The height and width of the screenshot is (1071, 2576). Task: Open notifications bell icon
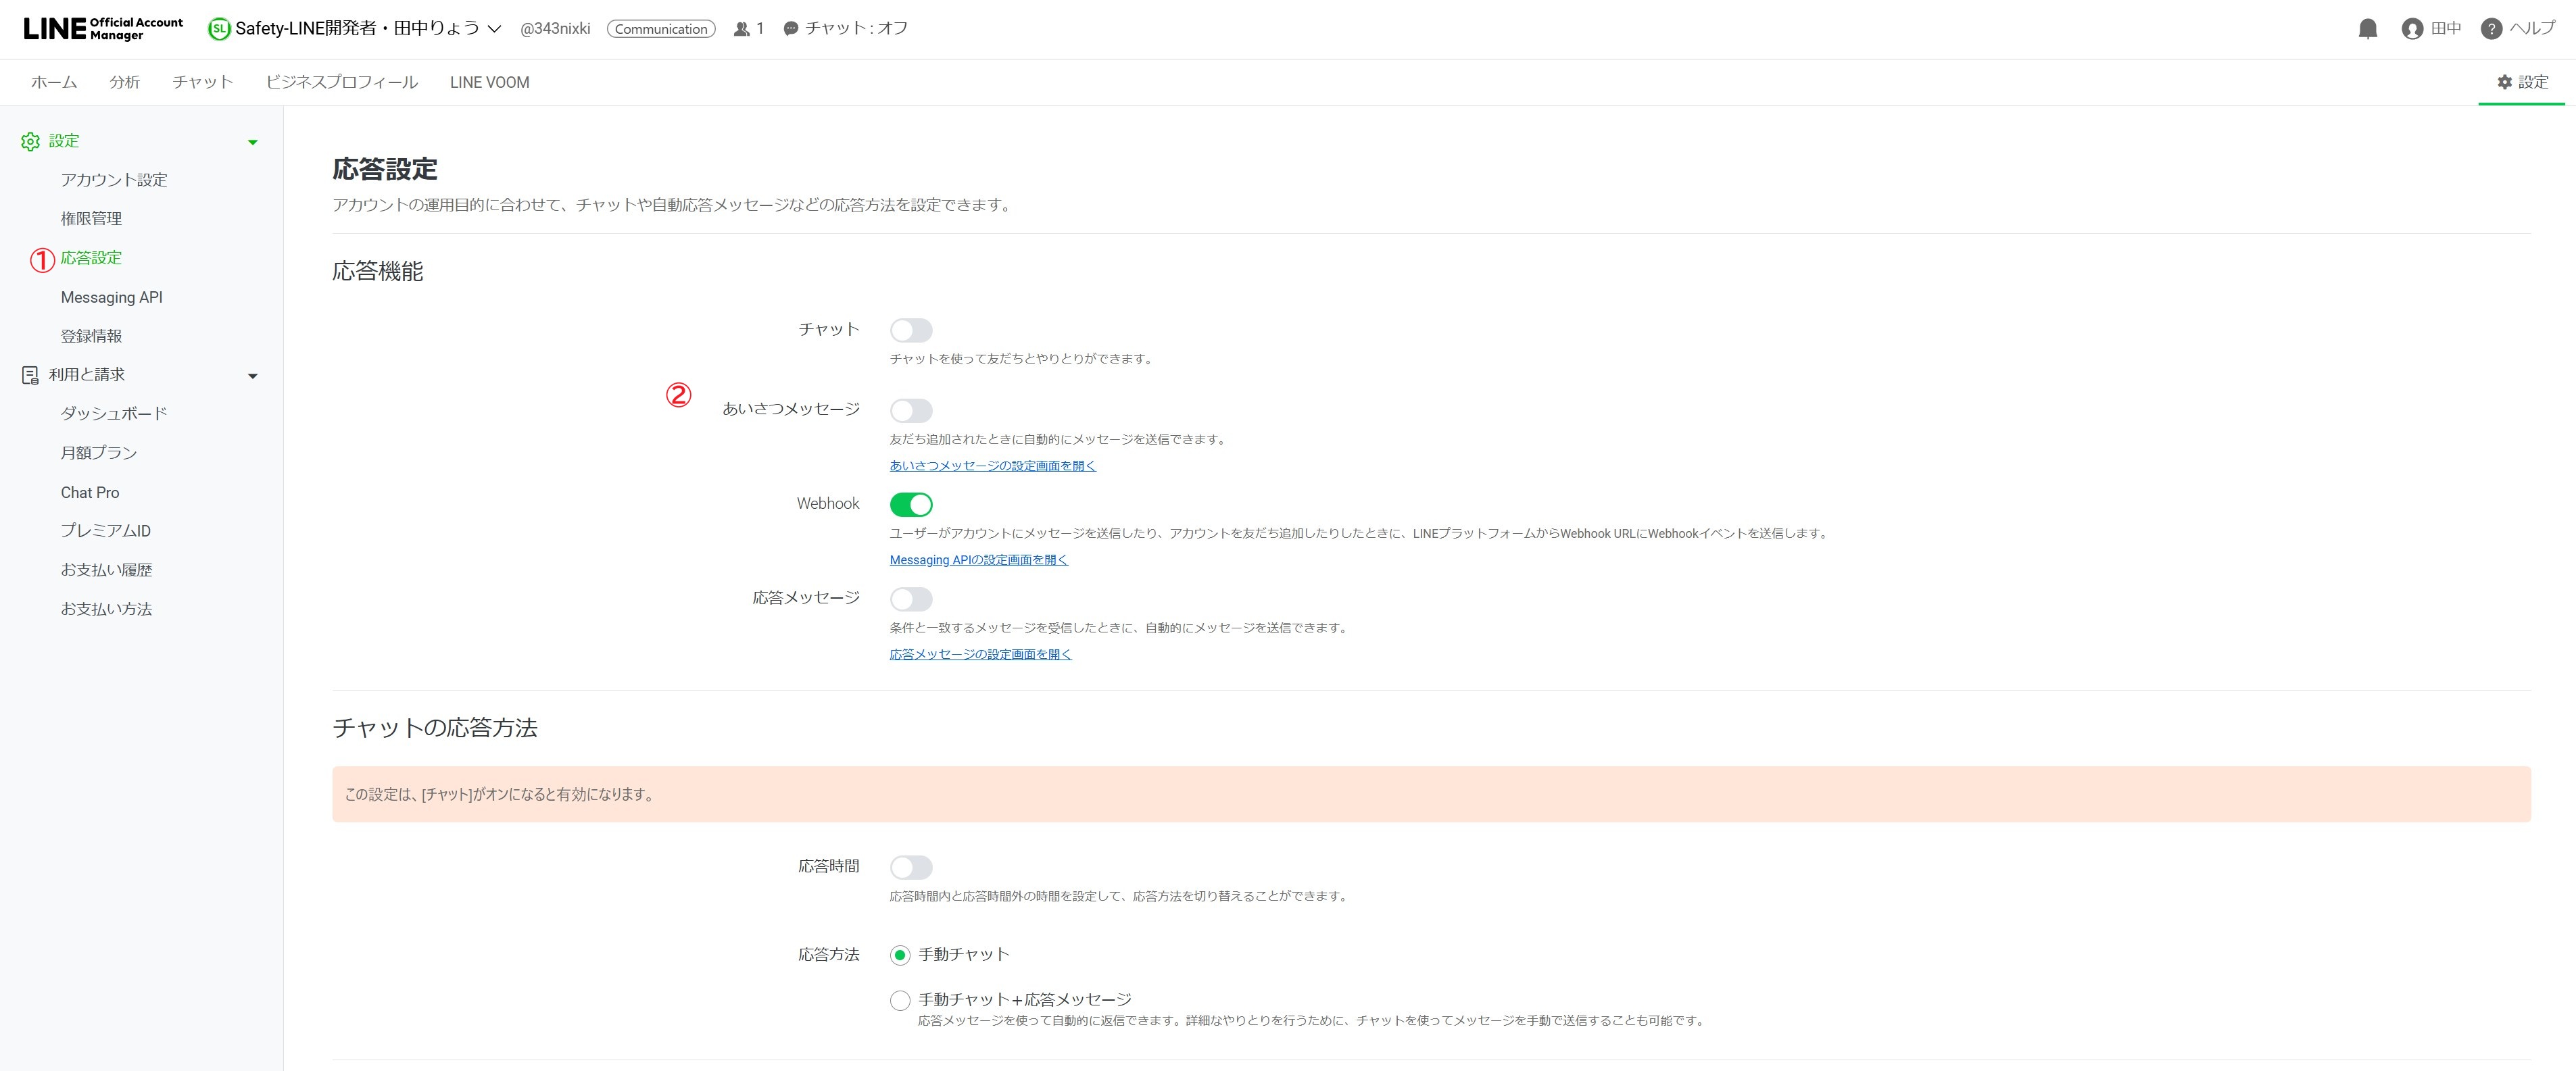[x=2367, y=29]
